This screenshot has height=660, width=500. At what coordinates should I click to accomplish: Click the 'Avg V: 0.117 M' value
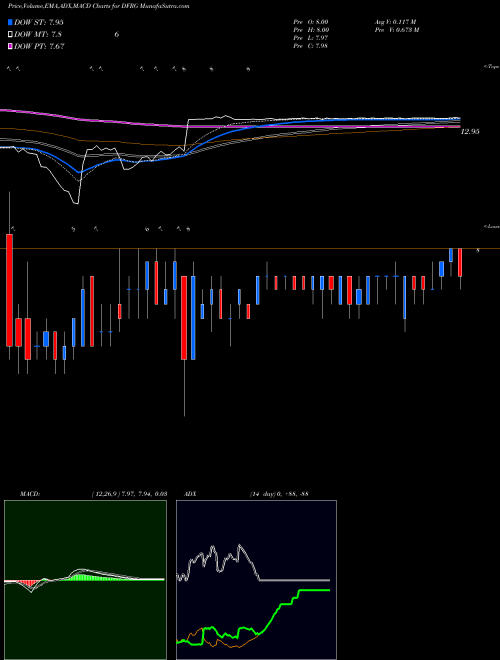tap(395, 22)
